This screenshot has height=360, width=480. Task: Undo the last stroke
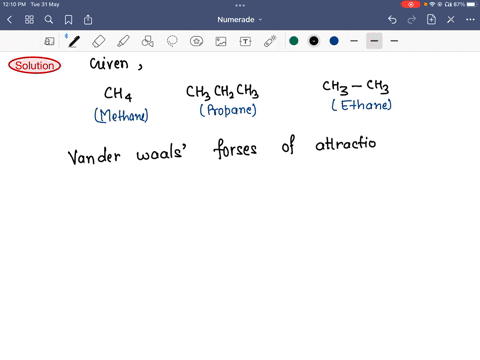coord(392,20)
